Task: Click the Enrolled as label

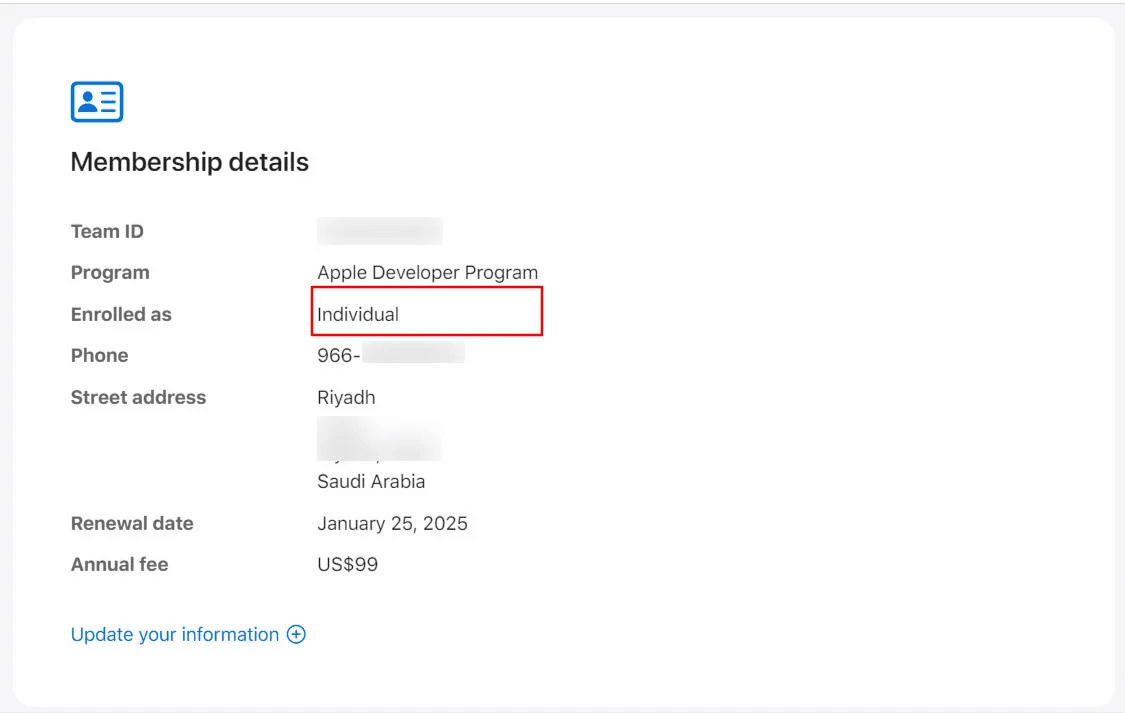Action: tap(121, 314)
